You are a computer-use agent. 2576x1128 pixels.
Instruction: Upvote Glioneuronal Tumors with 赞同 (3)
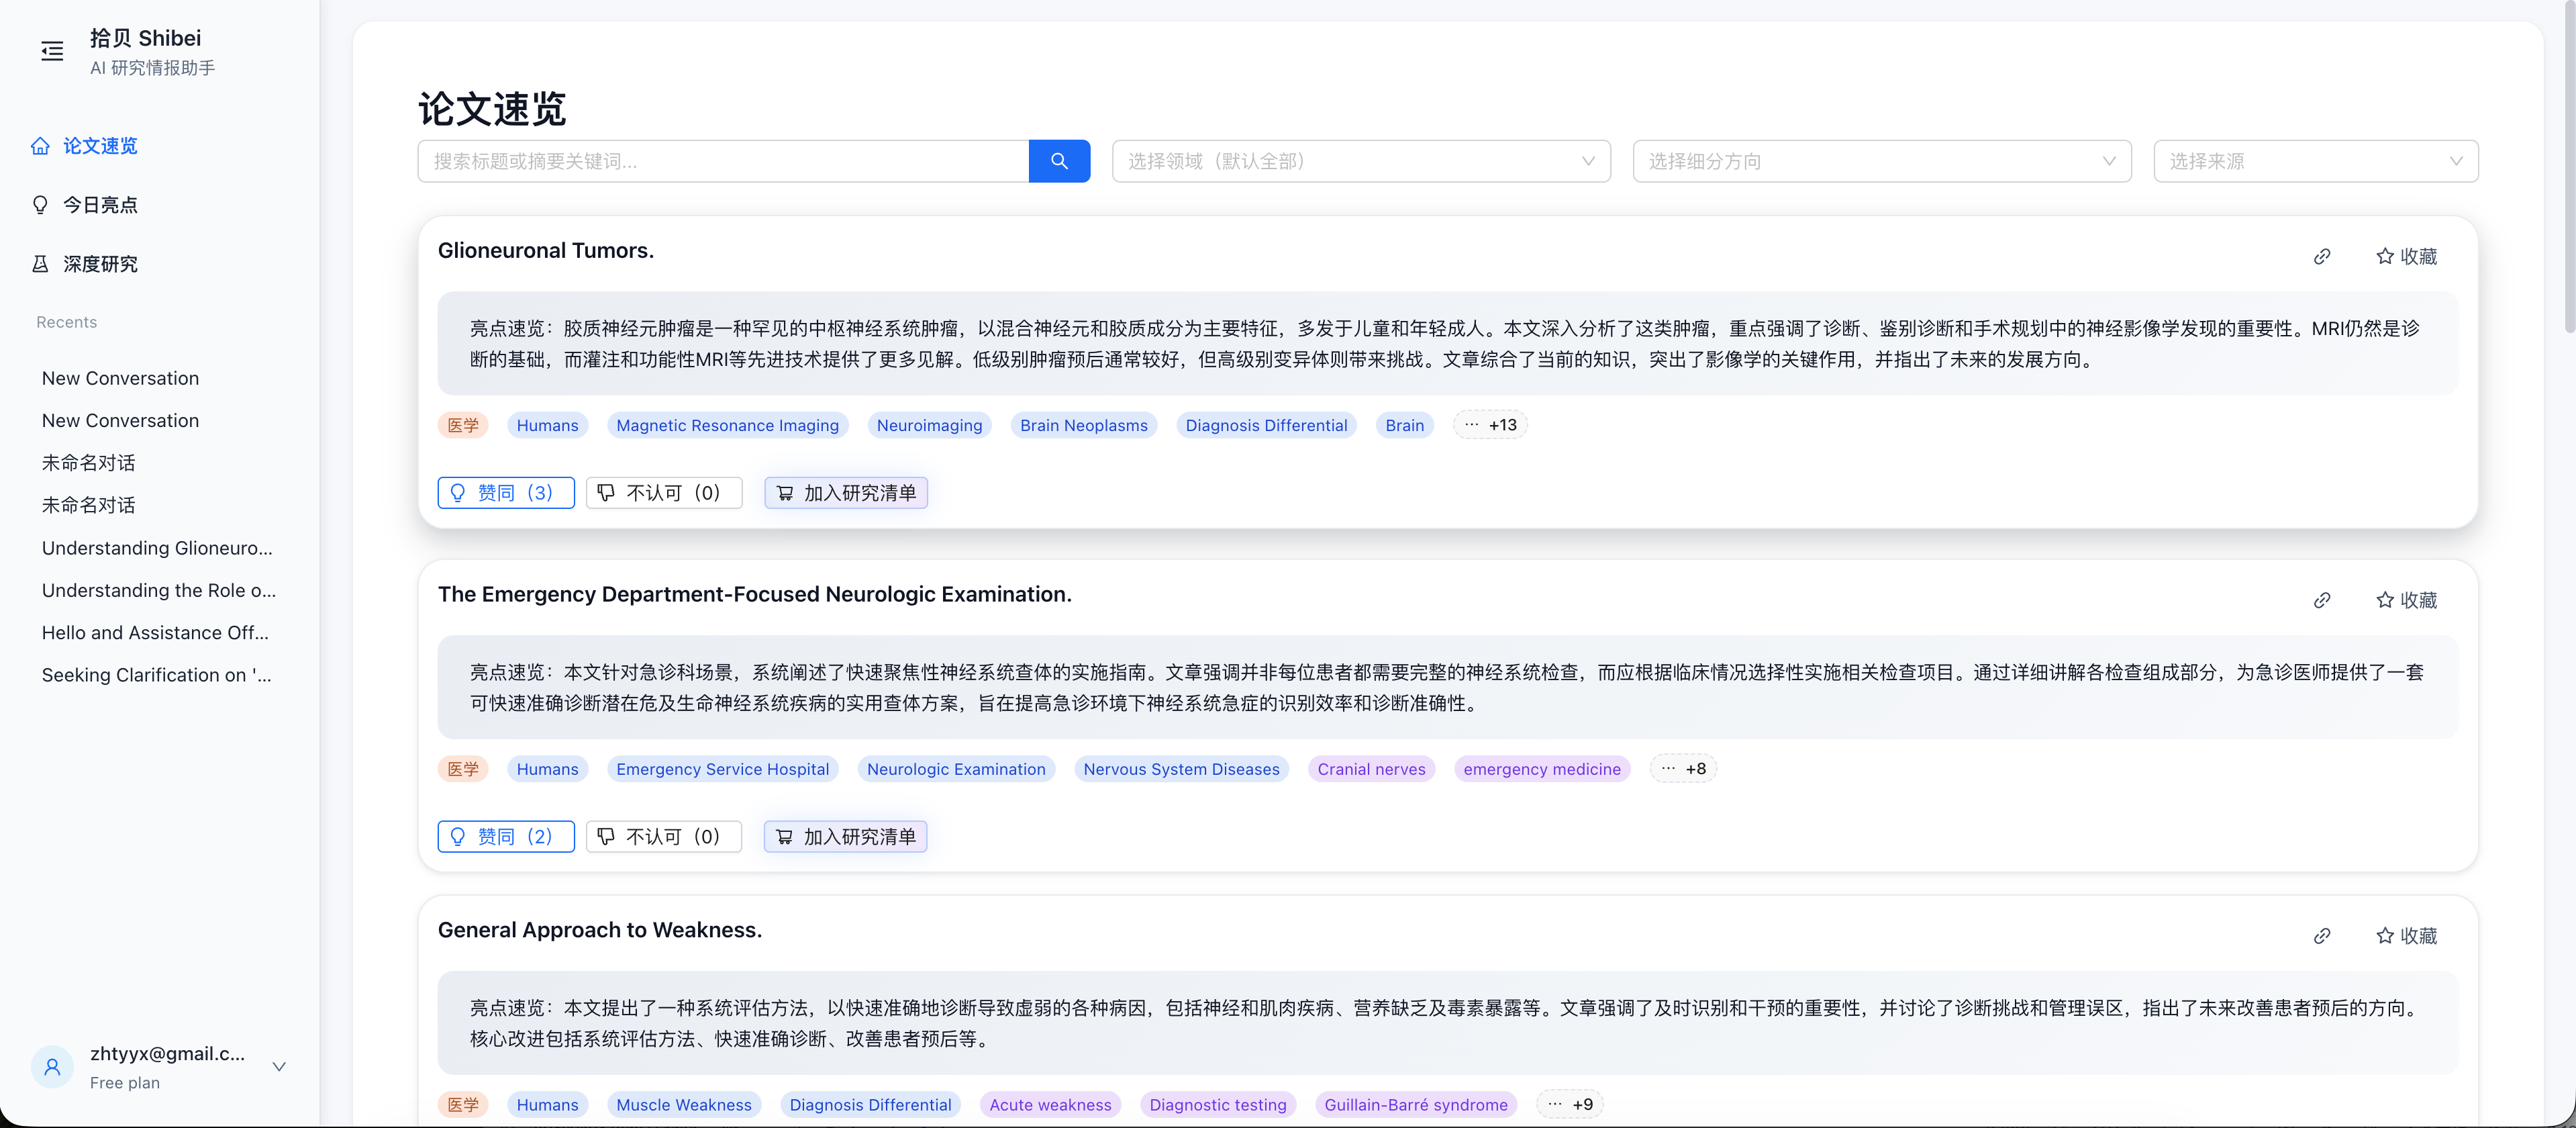click(506, 493)
